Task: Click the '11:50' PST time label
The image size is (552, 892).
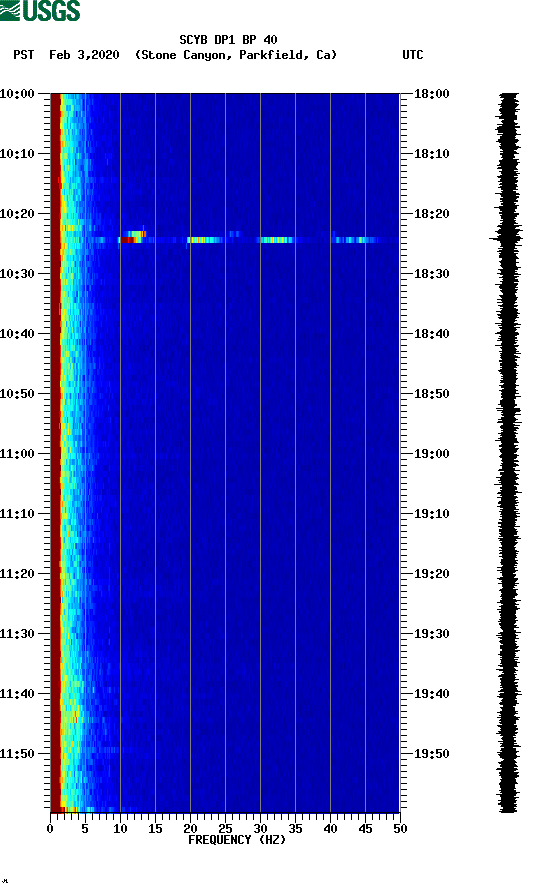Action: 17,754
